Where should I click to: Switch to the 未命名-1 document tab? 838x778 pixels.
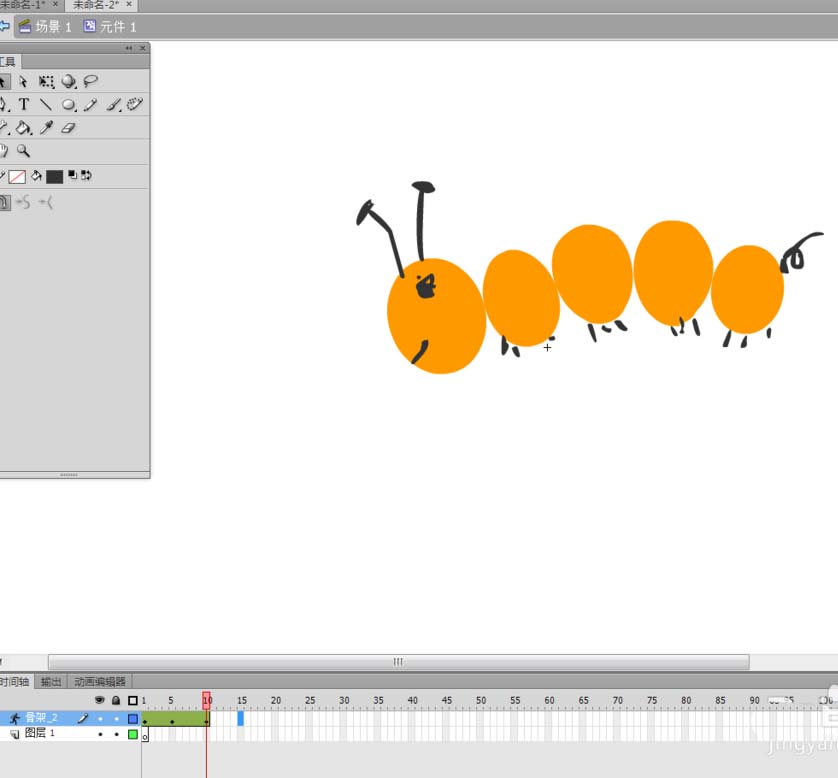click(22, 5)
